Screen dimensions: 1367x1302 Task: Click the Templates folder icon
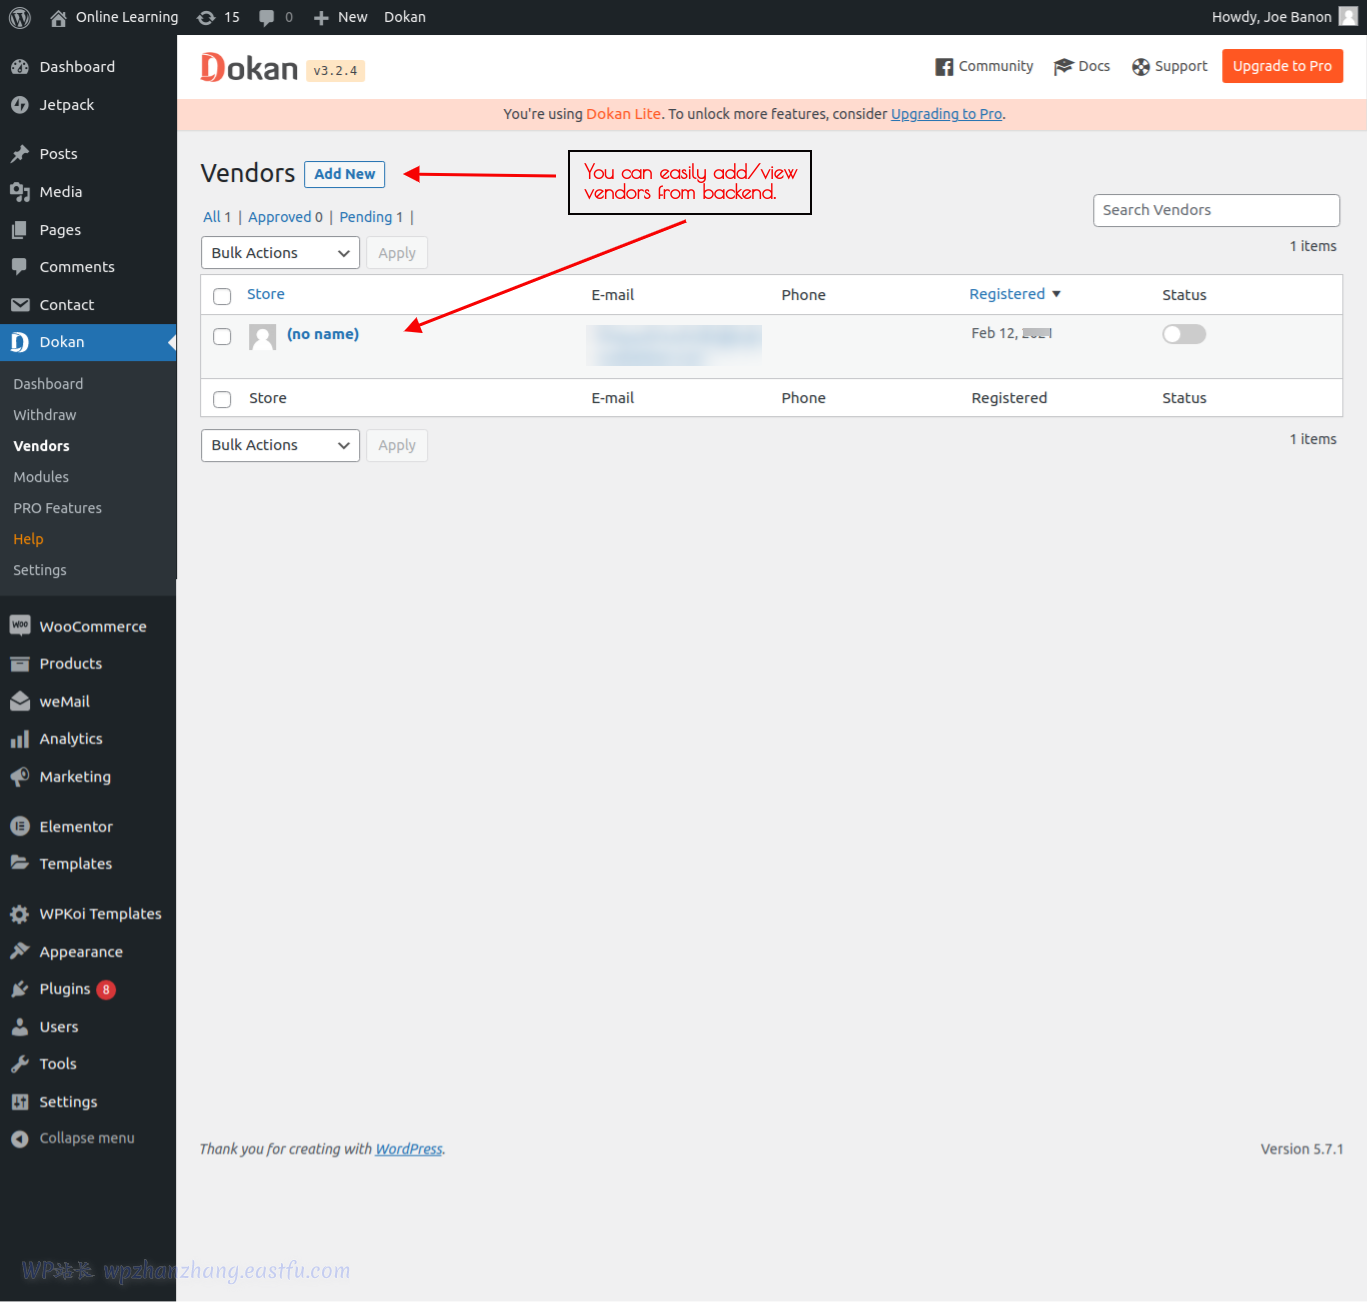[x=20, y=864]
